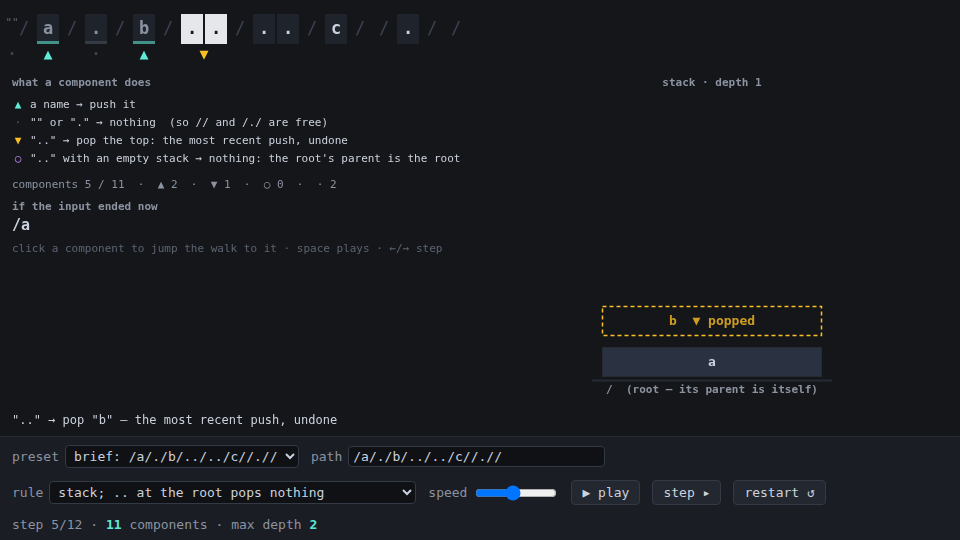
Task: Click "step 5/12" status text
Action: coord(47,525)
